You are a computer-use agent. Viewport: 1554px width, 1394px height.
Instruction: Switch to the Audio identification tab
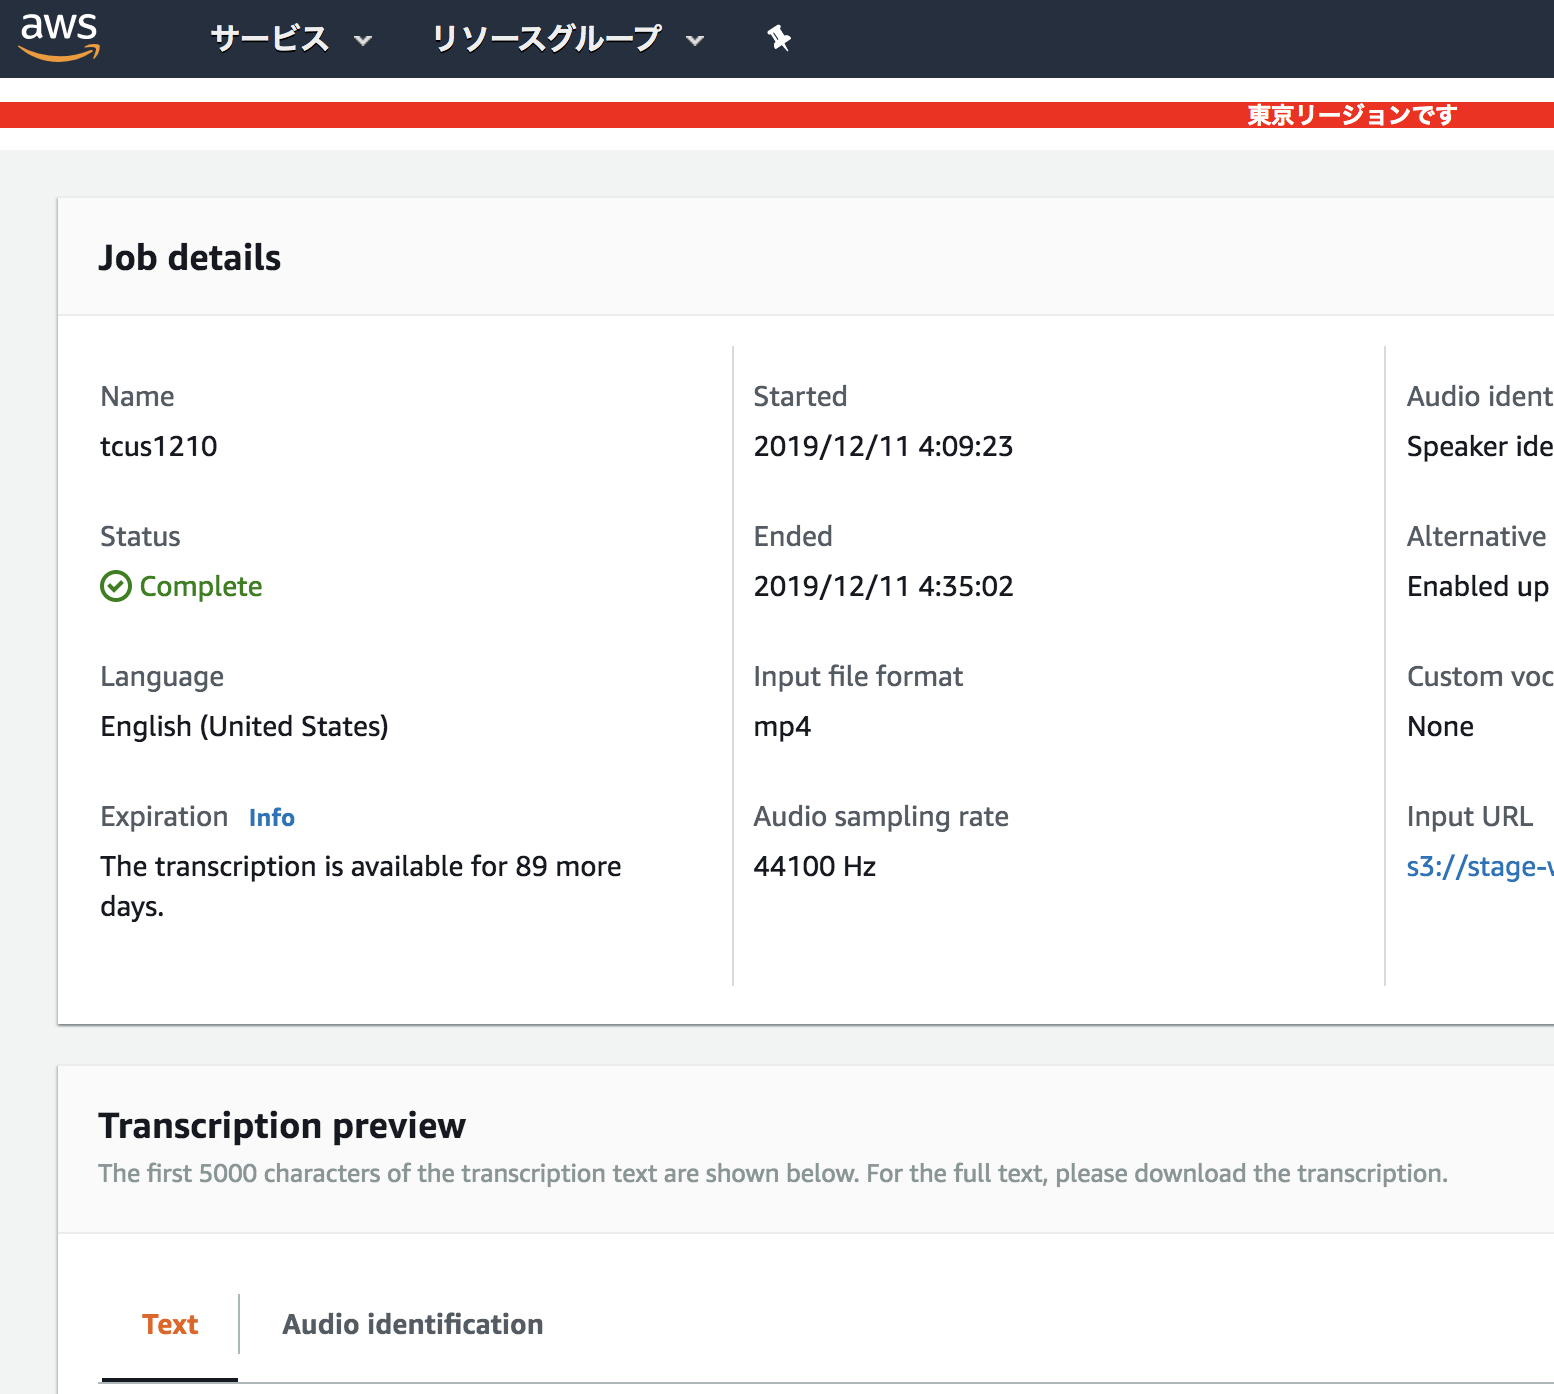click(412, 1324)
